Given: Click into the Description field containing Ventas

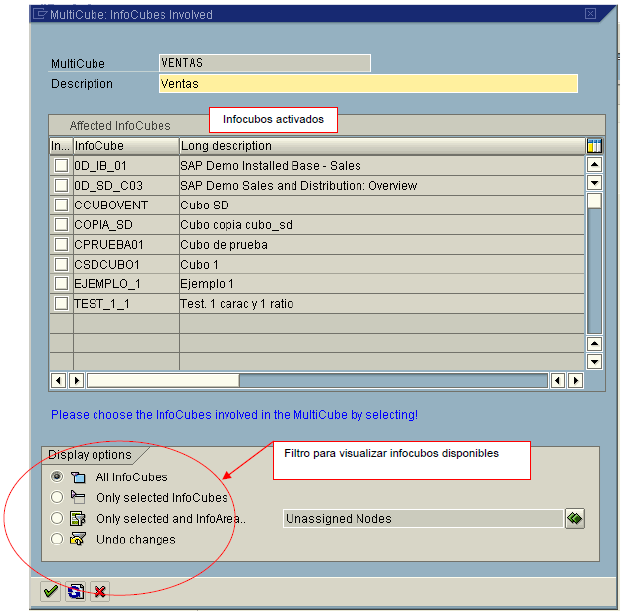Looking at the screenshot, I should pos(367,84).
